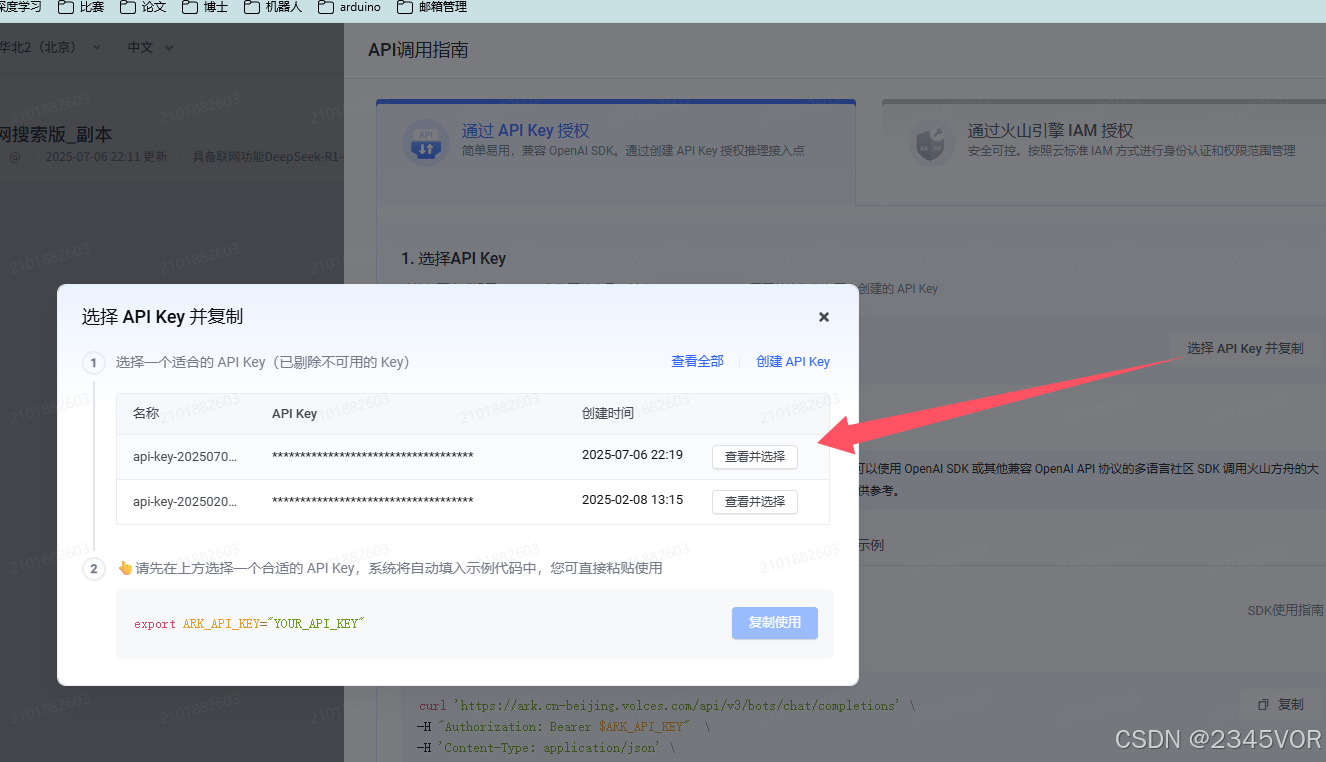The height and width of the screenshot is (762, 1326).
Task: Click the 创建 API Key link
Action: click(x=793, y=361)
